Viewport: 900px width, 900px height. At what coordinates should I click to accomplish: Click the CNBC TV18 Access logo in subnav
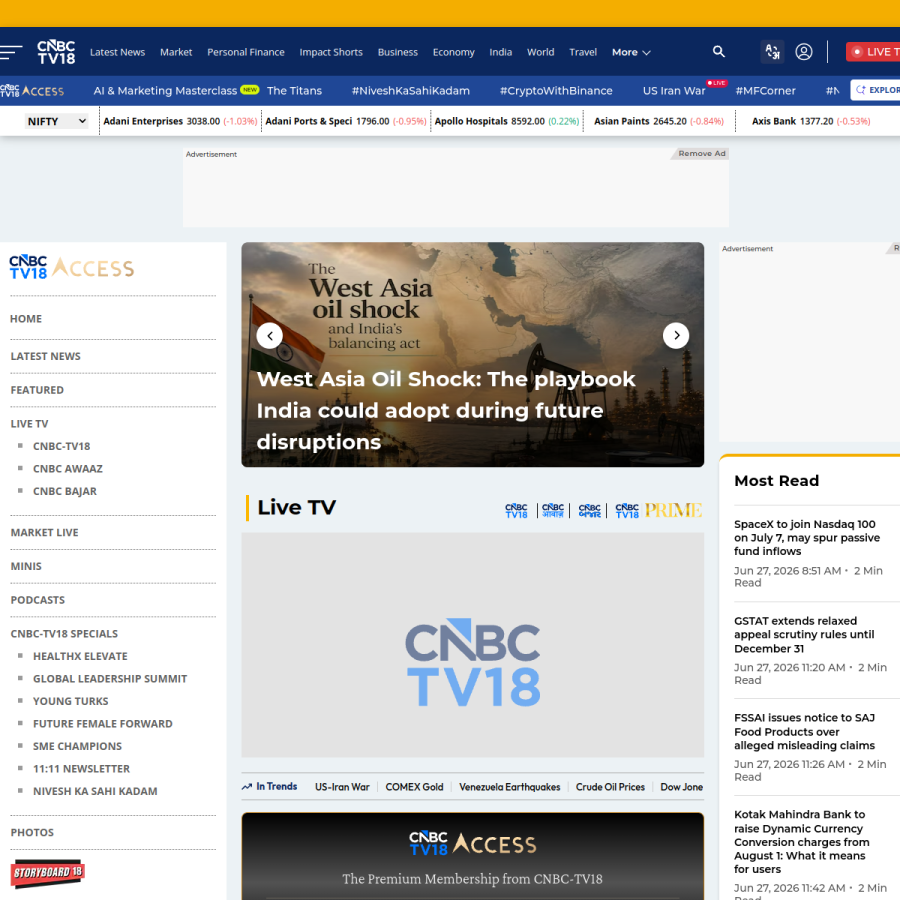[x=32, y=91]
